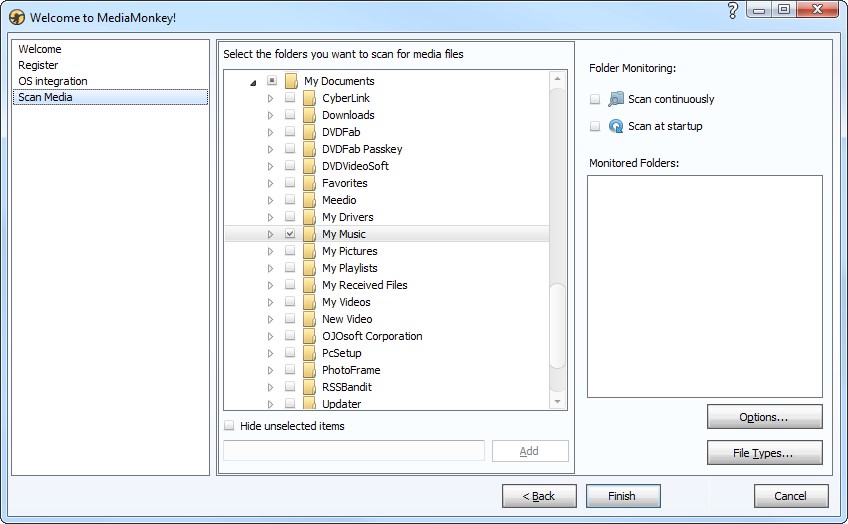The height and width of the screenshot is (524, 848).
Task: Expand the PcSetup folder node
Action: click(270, 353)
